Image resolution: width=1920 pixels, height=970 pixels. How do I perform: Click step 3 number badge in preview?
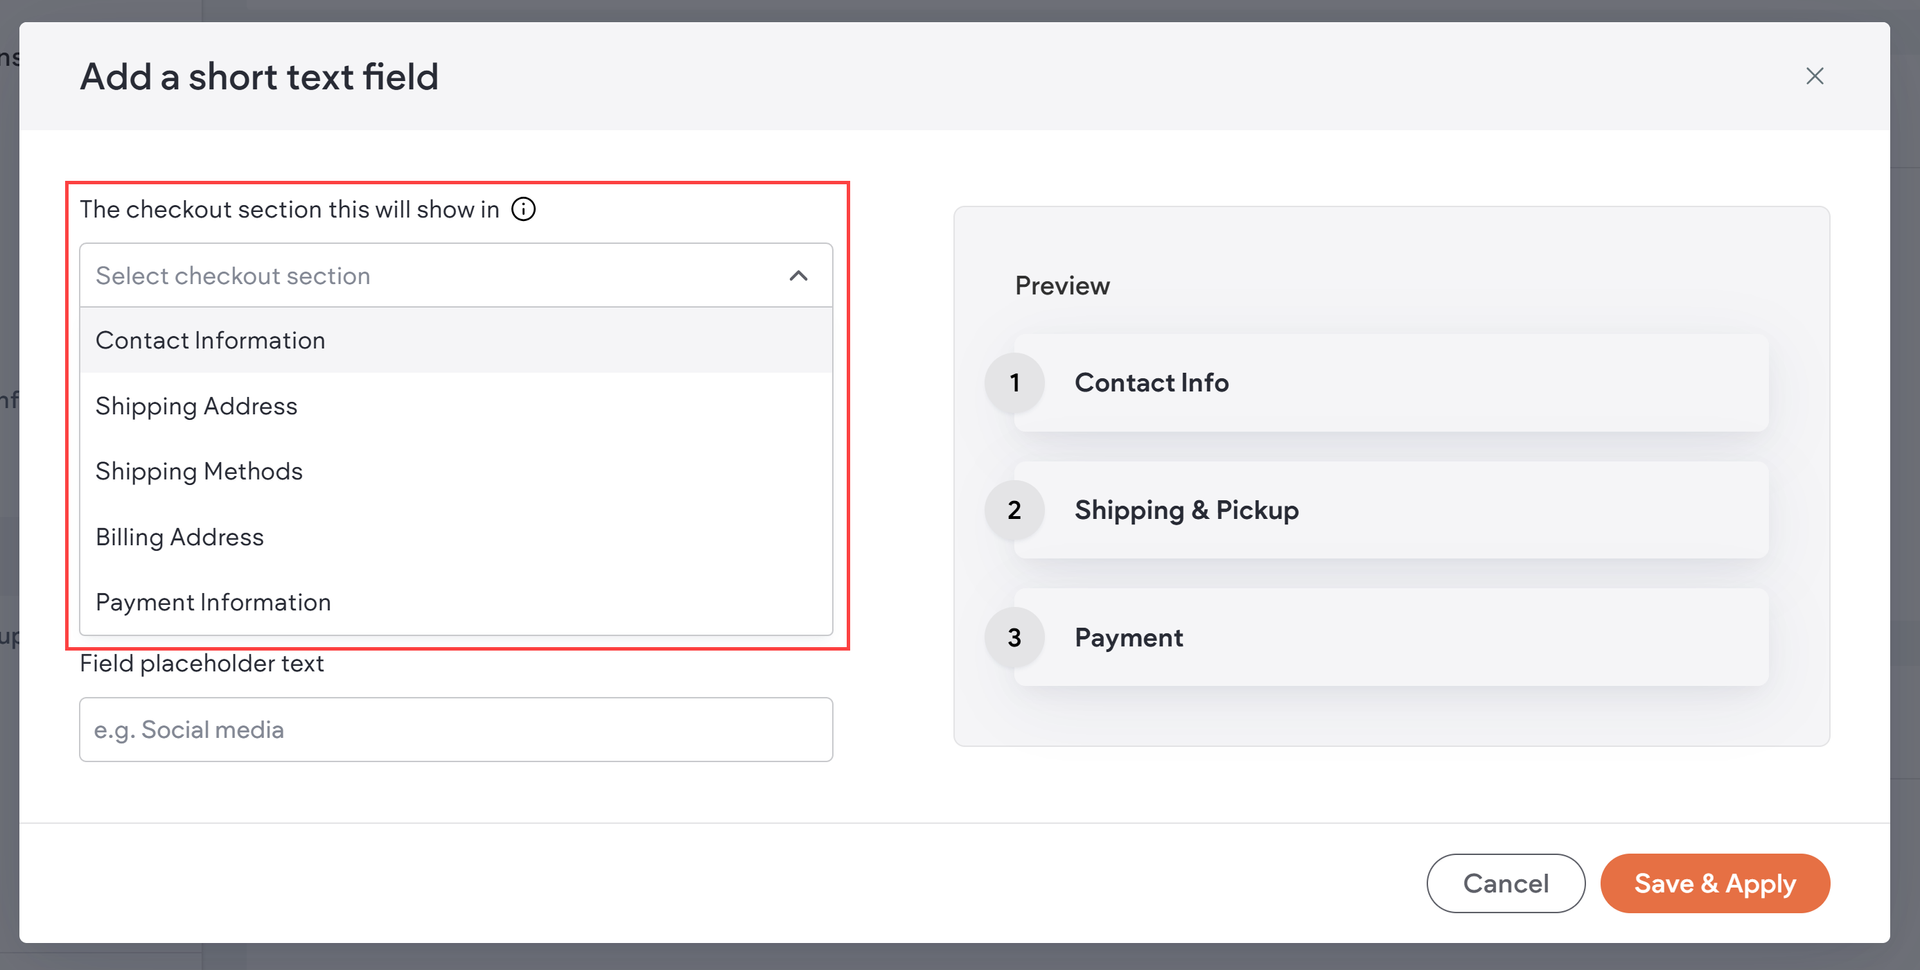coord(1014,638)
